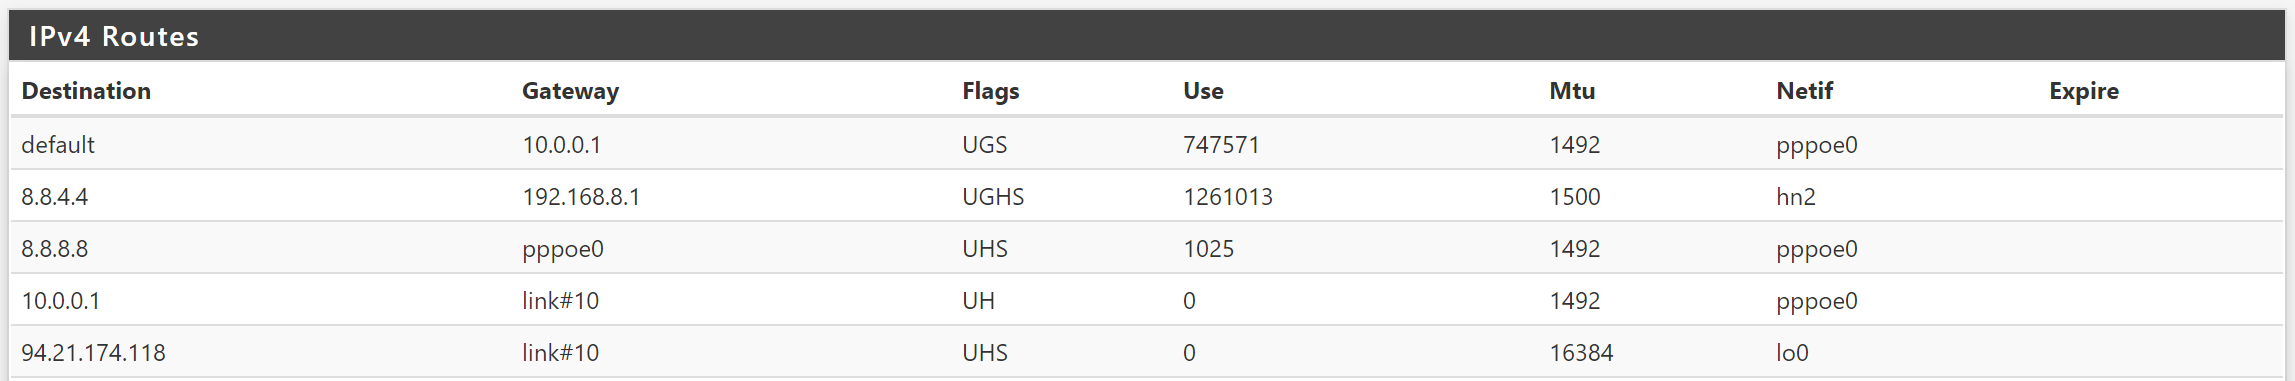Click the Use column header
Screen dimensions: 2295x381
(1203, 91)
